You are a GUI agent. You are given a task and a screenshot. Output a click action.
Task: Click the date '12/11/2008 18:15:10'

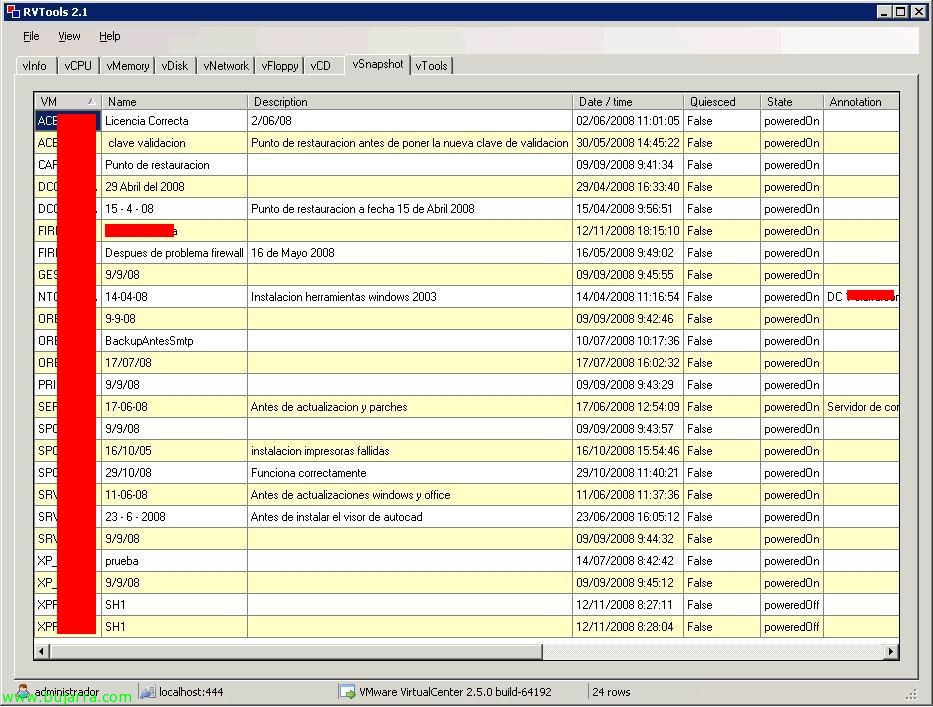(x=627, y=231)
